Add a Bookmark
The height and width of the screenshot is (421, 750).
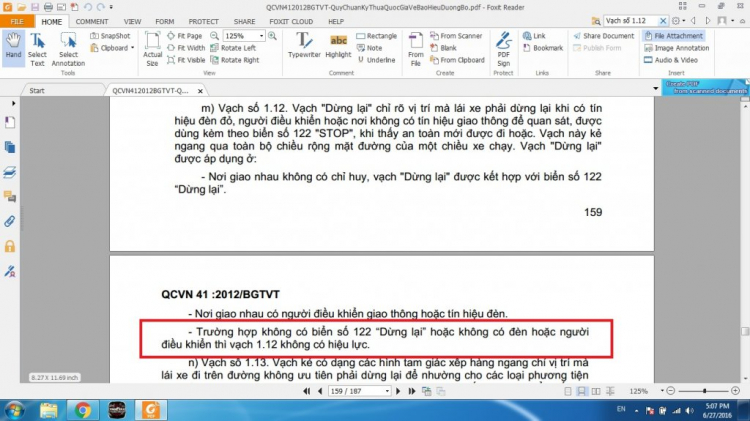tap(543, 48)
